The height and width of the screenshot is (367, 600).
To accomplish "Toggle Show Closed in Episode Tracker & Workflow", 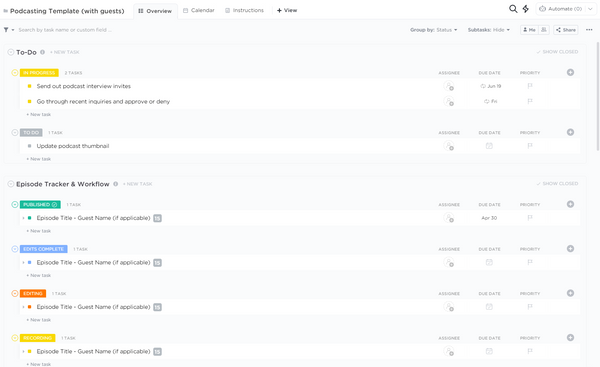I will click(x=557, y=184).
